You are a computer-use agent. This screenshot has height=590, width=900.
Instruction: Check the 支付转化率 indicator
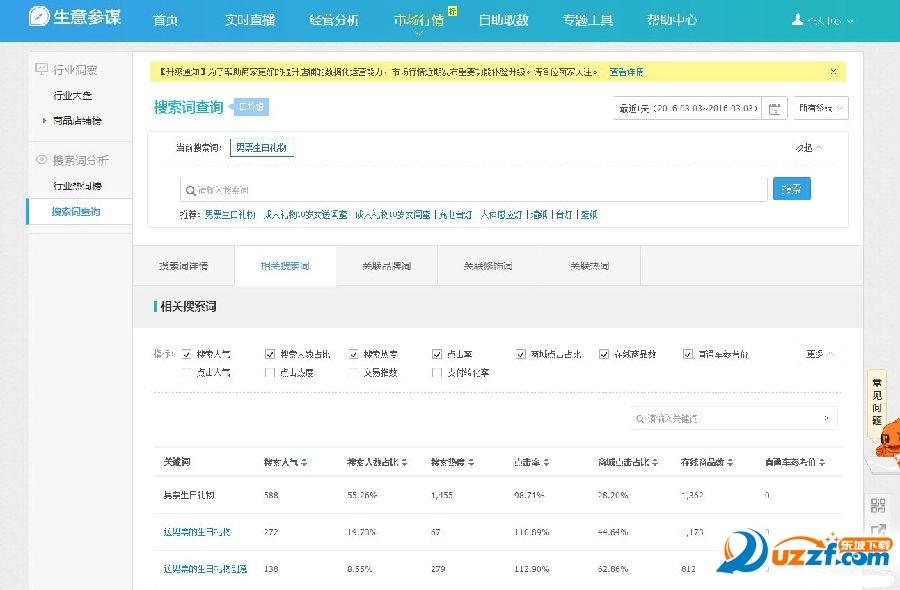pyautogui.click(x=437, y=372)
